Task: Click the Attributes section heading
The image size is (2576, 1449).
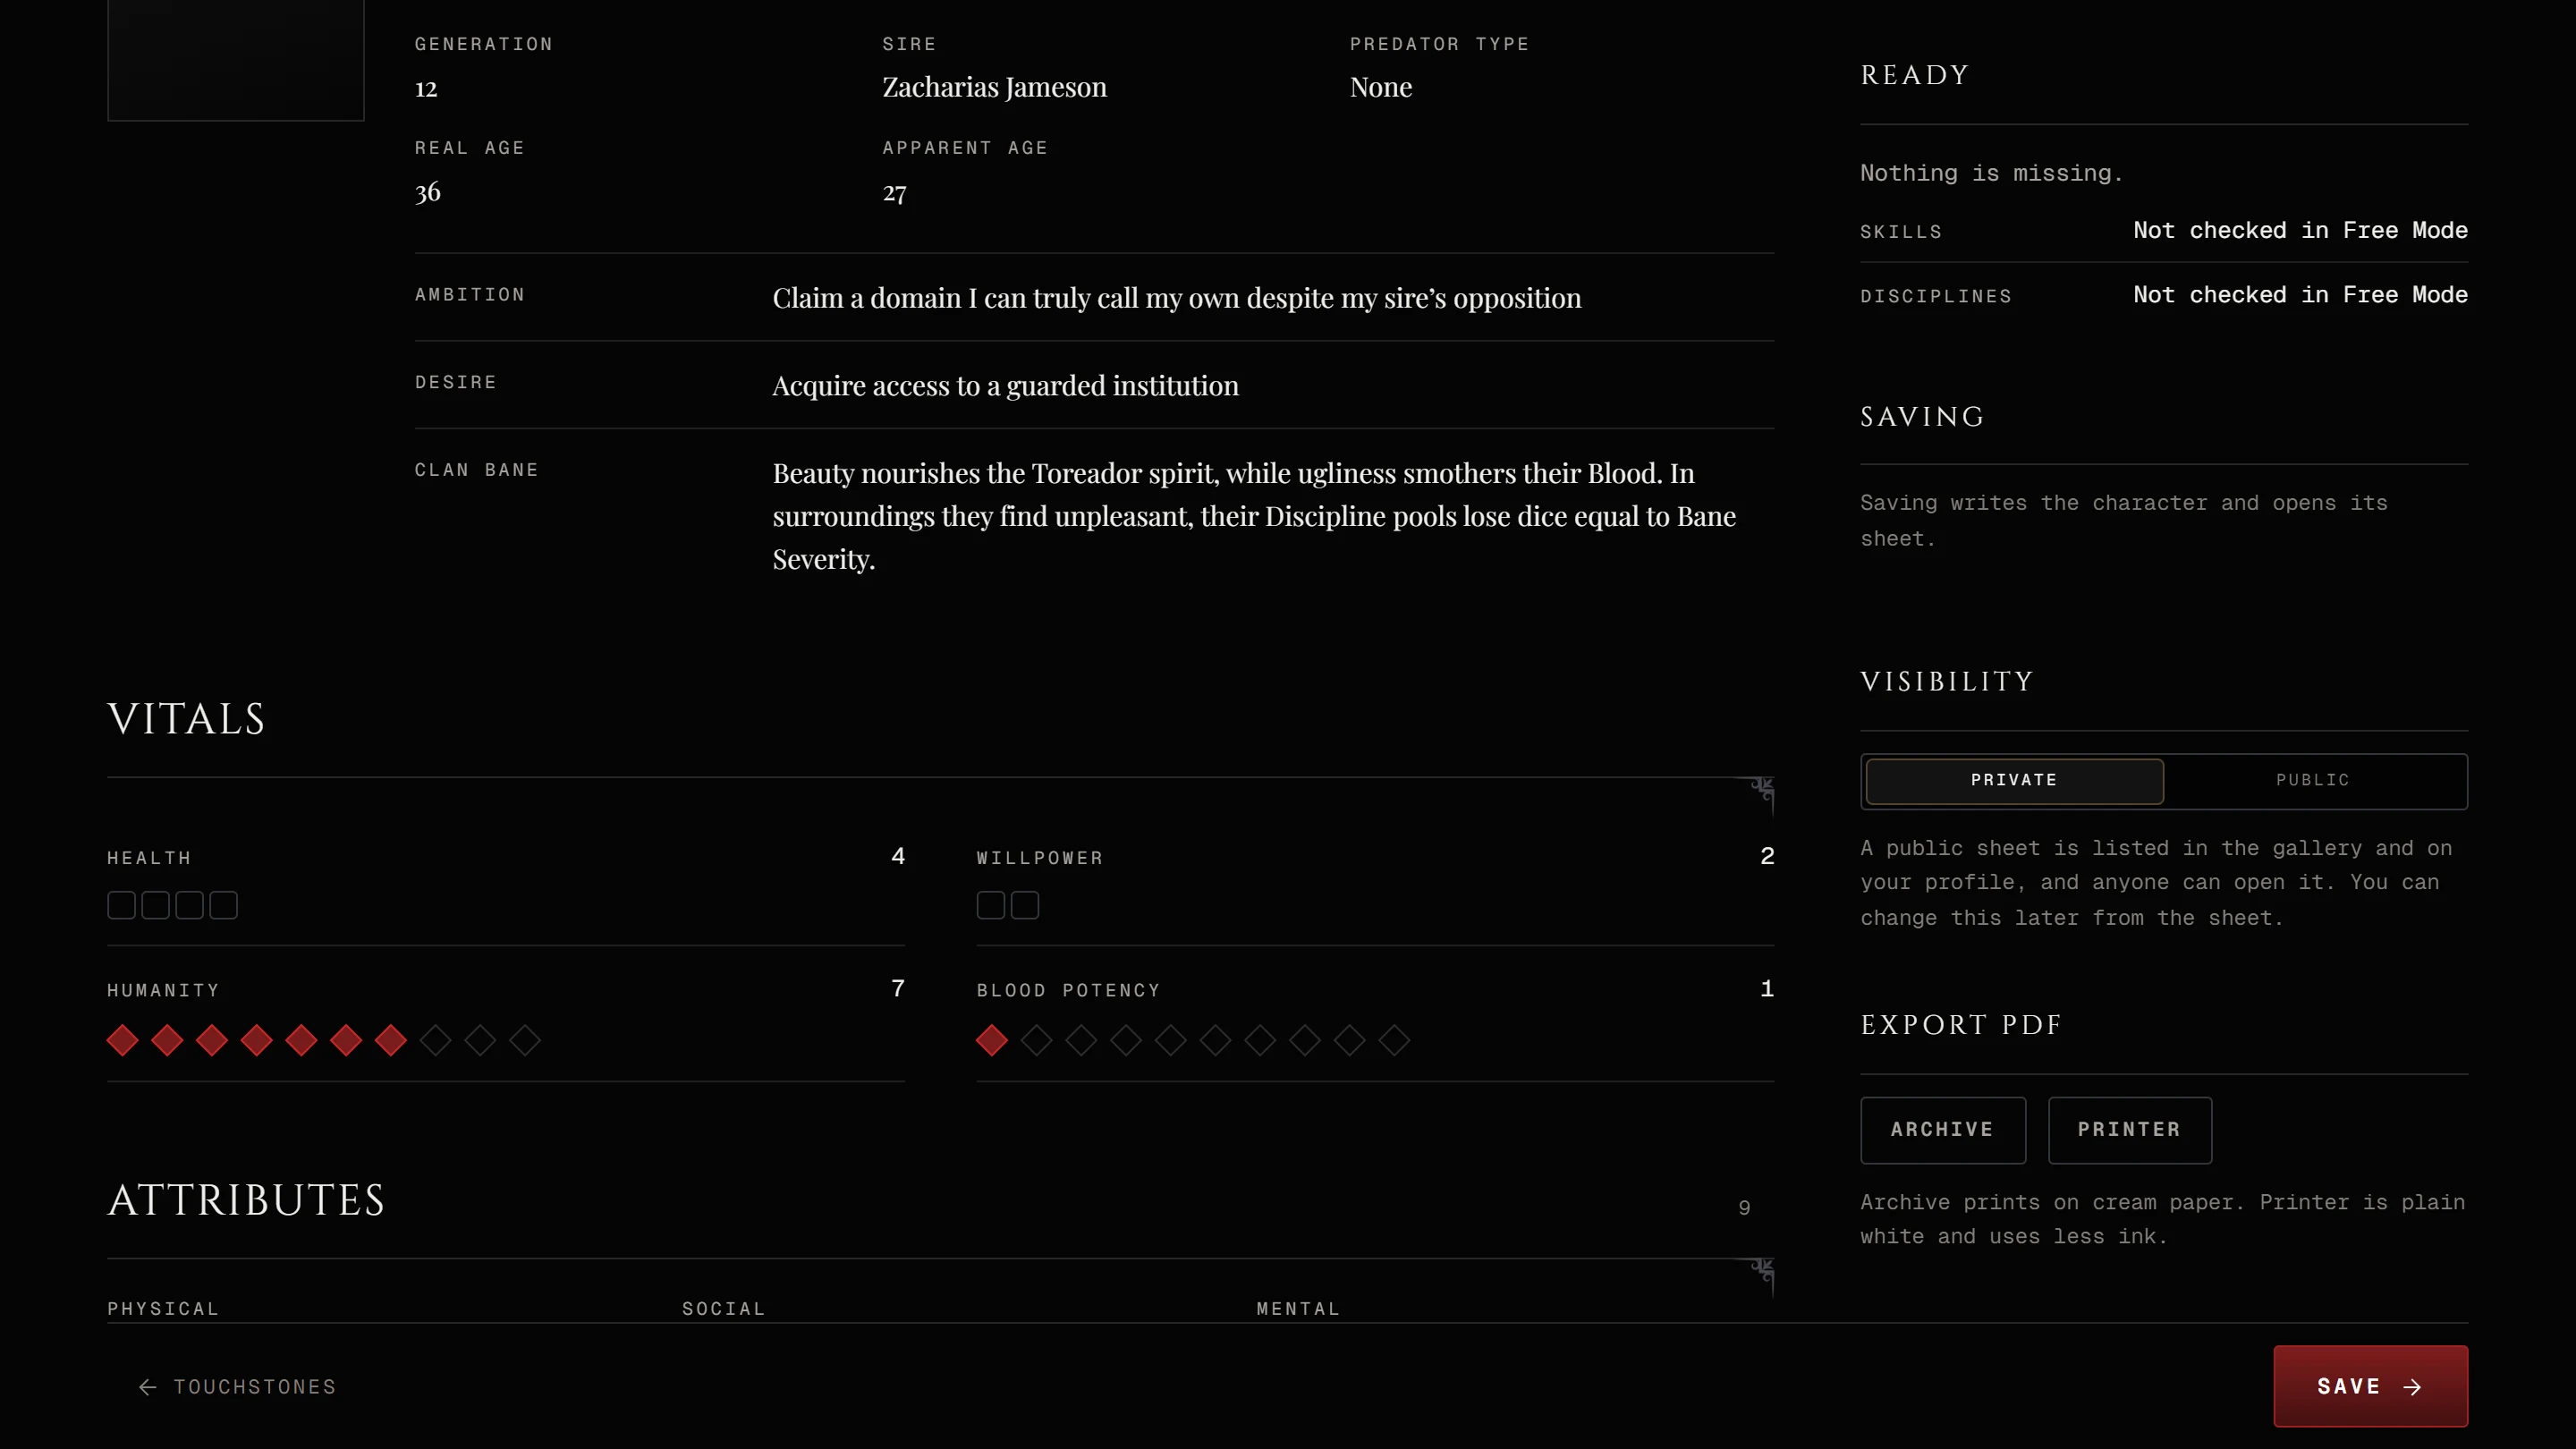Action: 247,1200
